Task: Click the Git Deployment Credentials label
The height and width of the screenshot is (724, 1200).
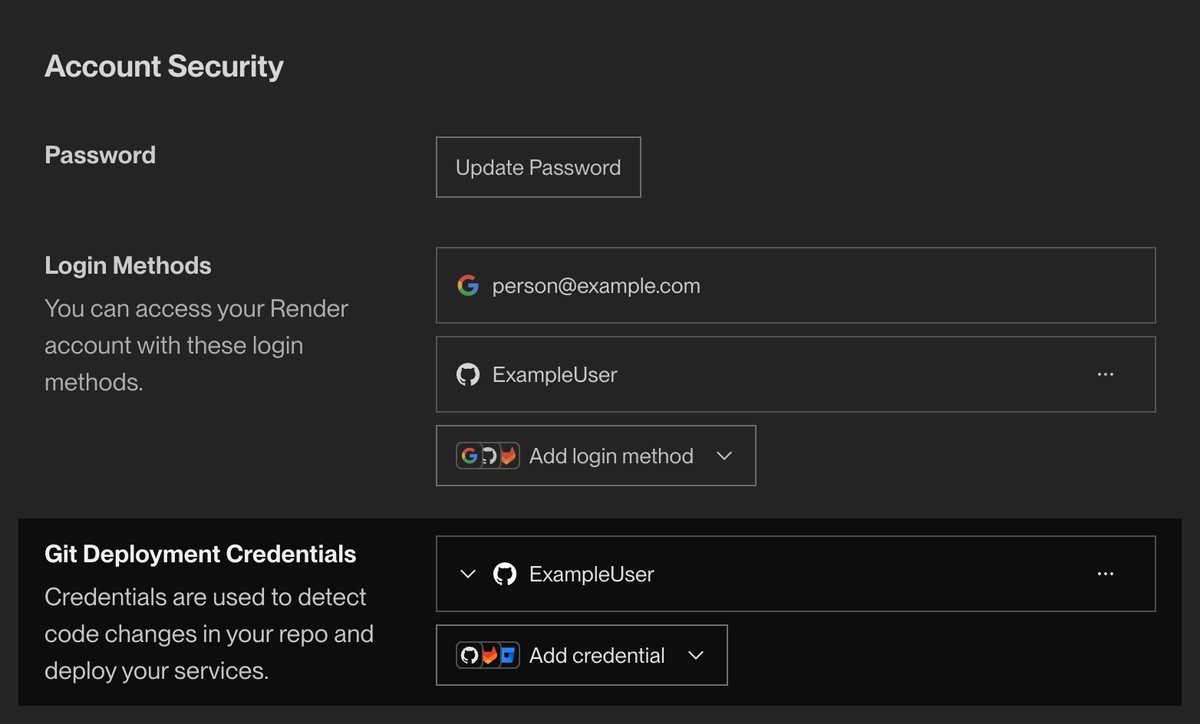Action: click(x=200, y=553)
